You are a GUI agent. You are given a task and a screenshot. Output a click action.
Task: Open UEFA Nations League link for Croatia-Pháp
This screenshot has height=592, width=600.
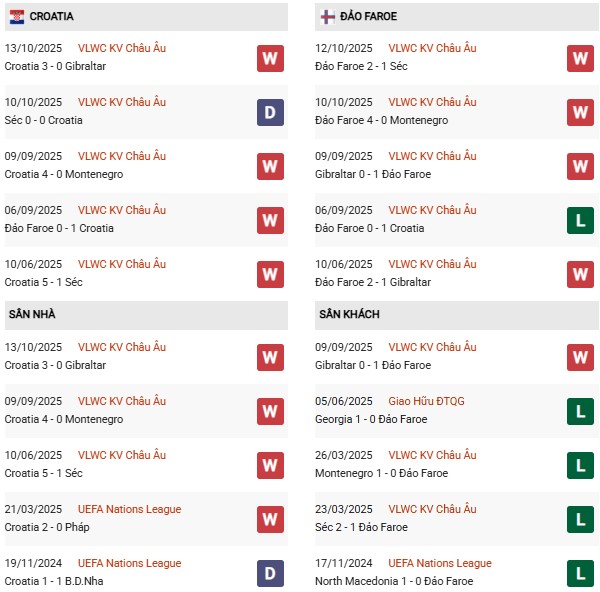(129, 509)
